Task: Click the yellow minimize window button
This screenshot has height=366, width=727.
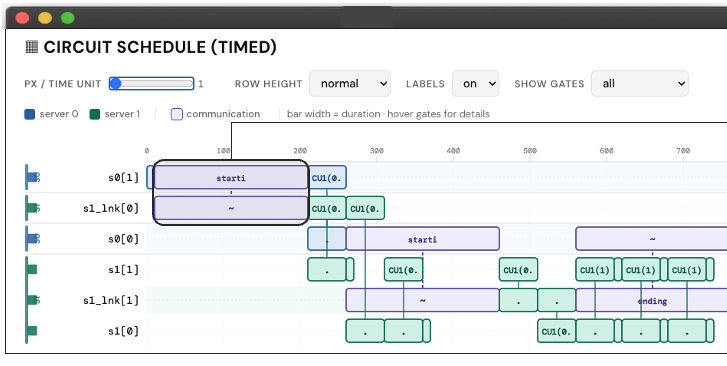Action: point(45,18)
